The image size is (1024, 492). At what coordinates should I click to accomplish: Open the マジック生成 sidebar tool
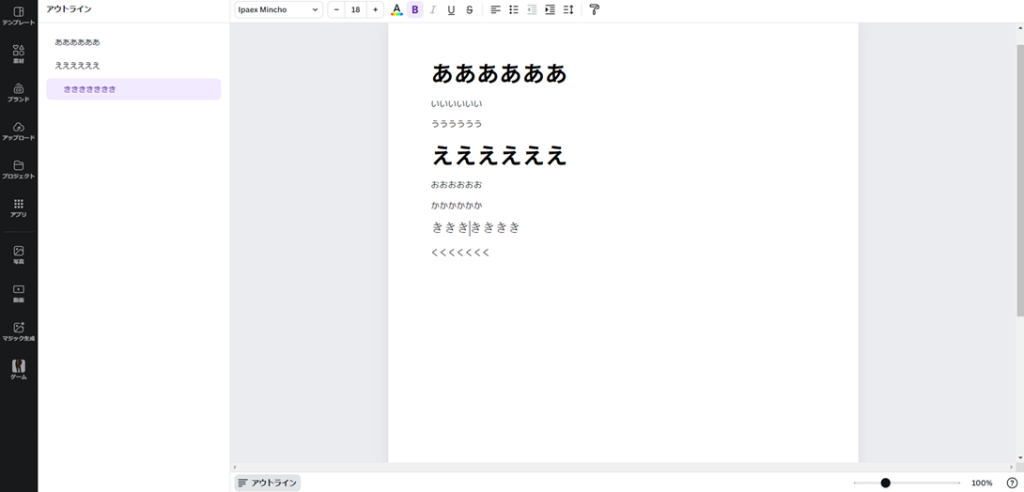point(18,331)
